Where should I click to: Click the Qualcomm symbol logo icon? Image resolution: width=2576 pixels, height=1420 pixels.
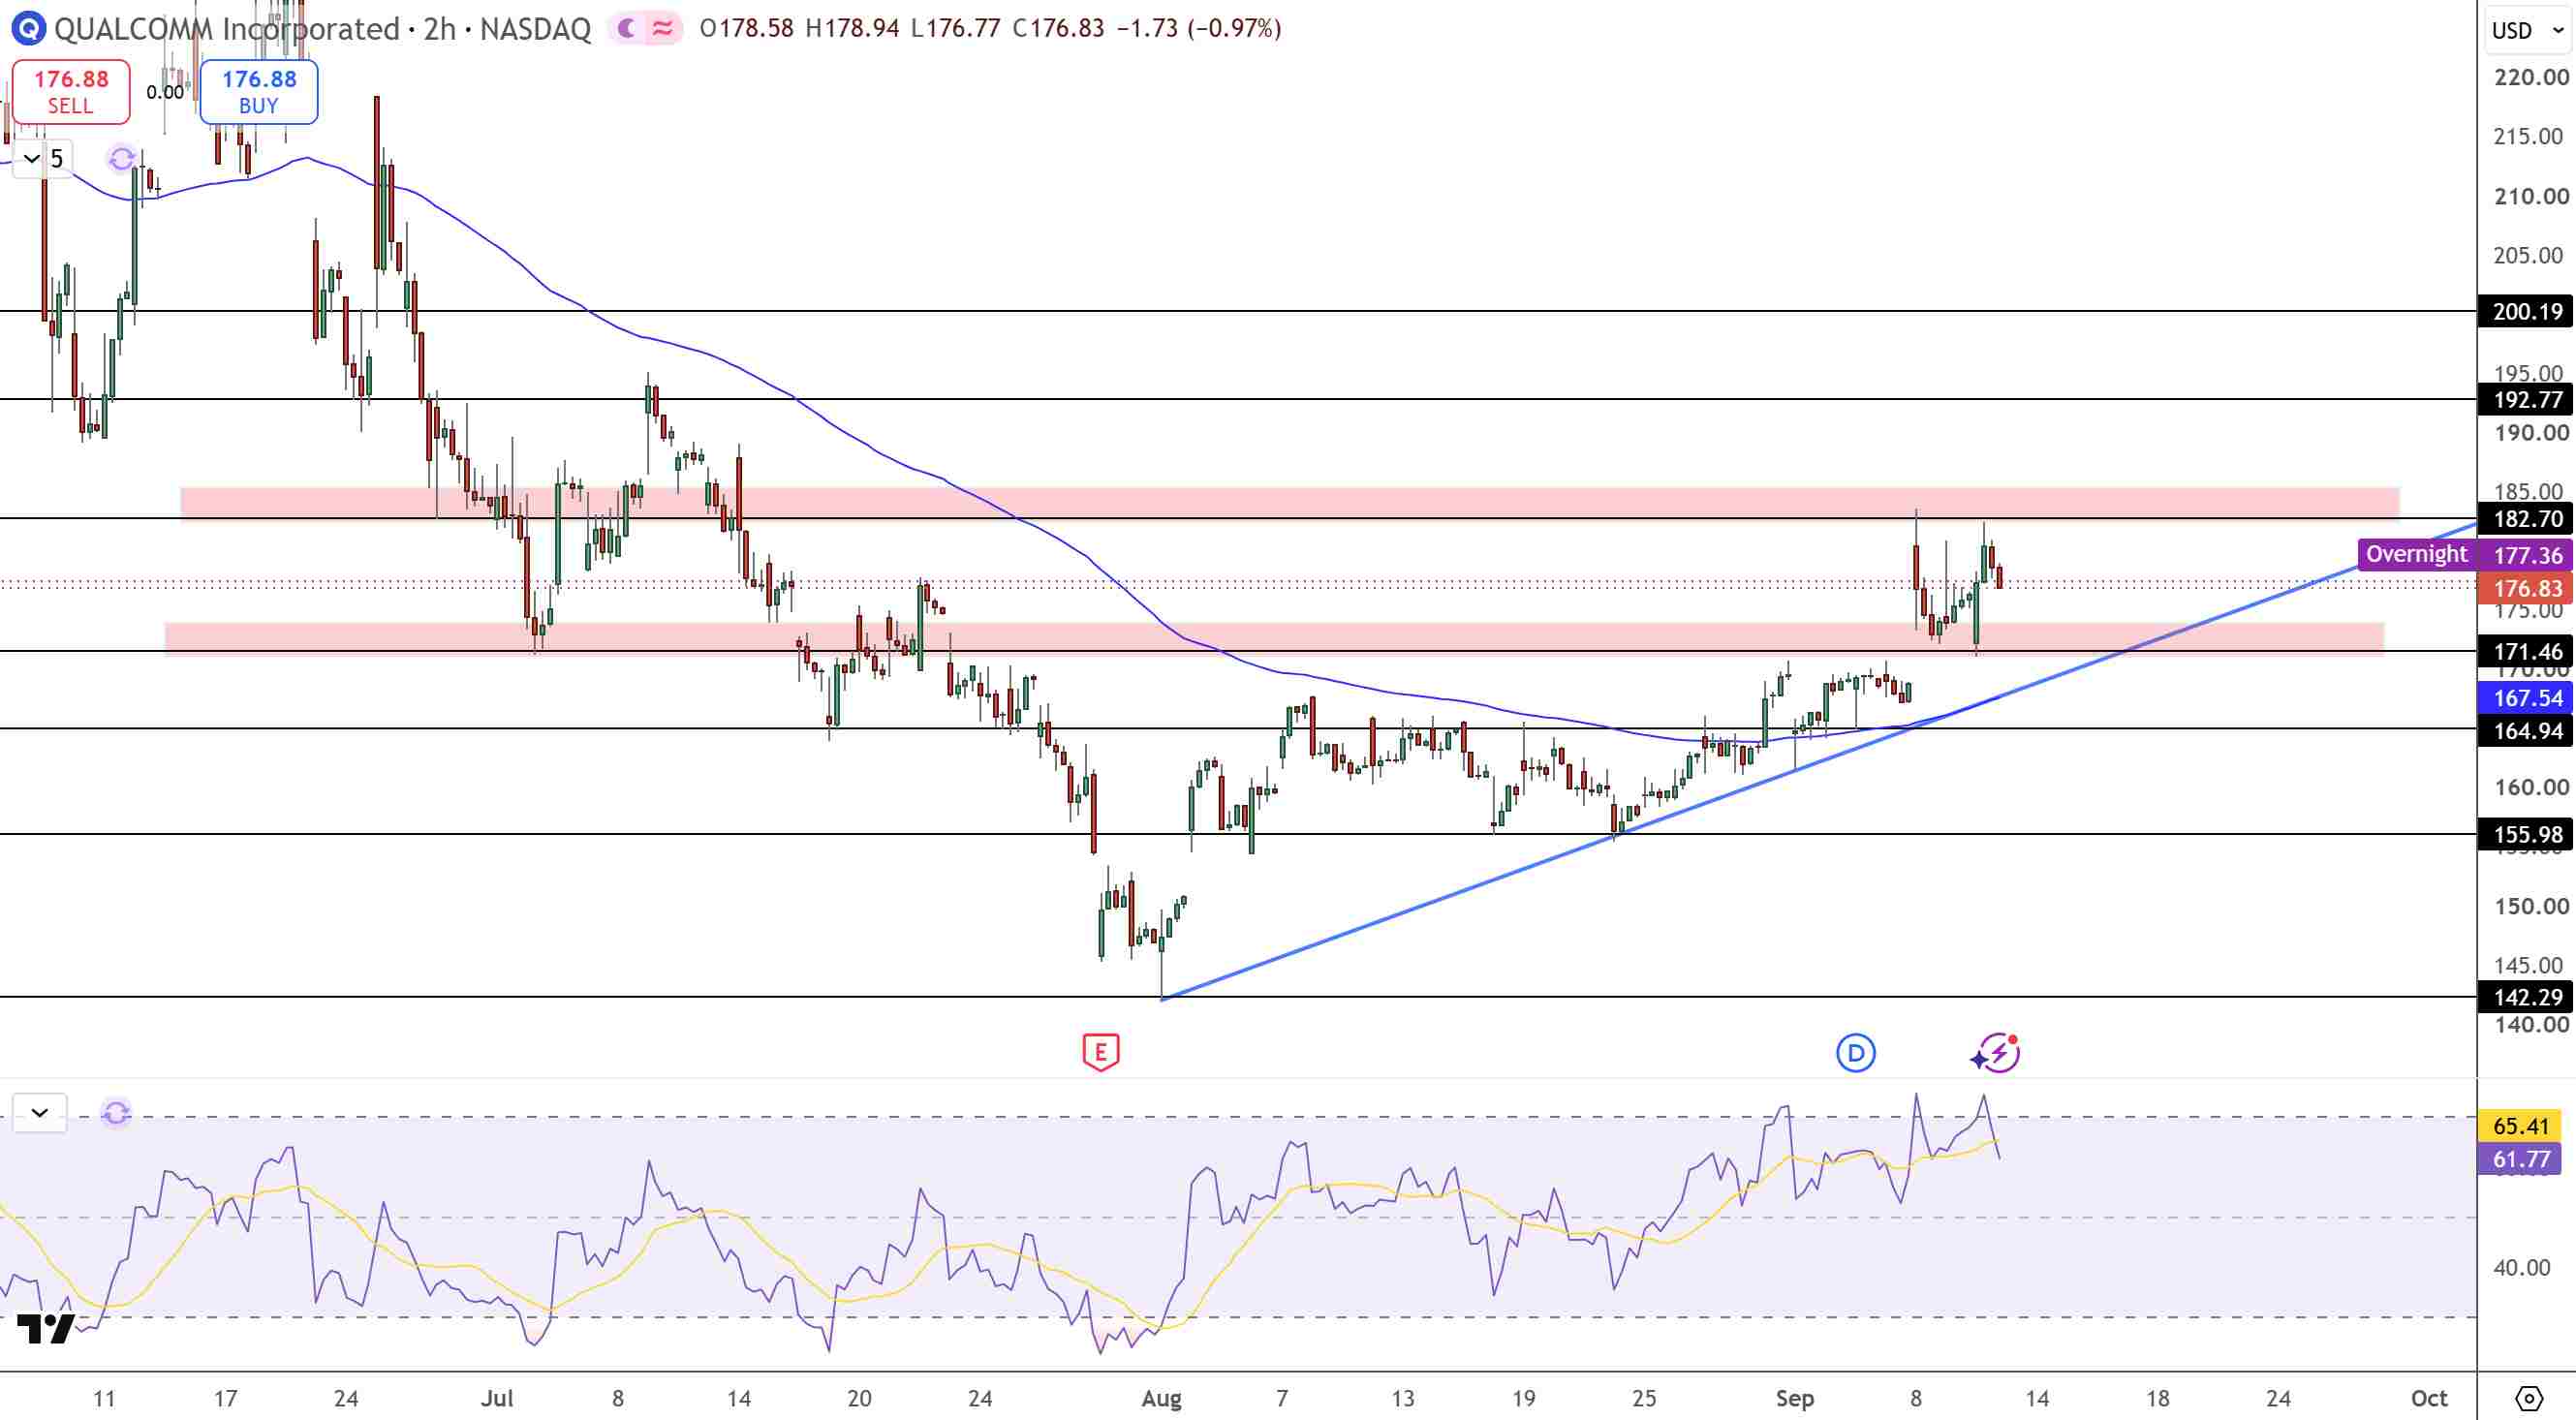28,28
